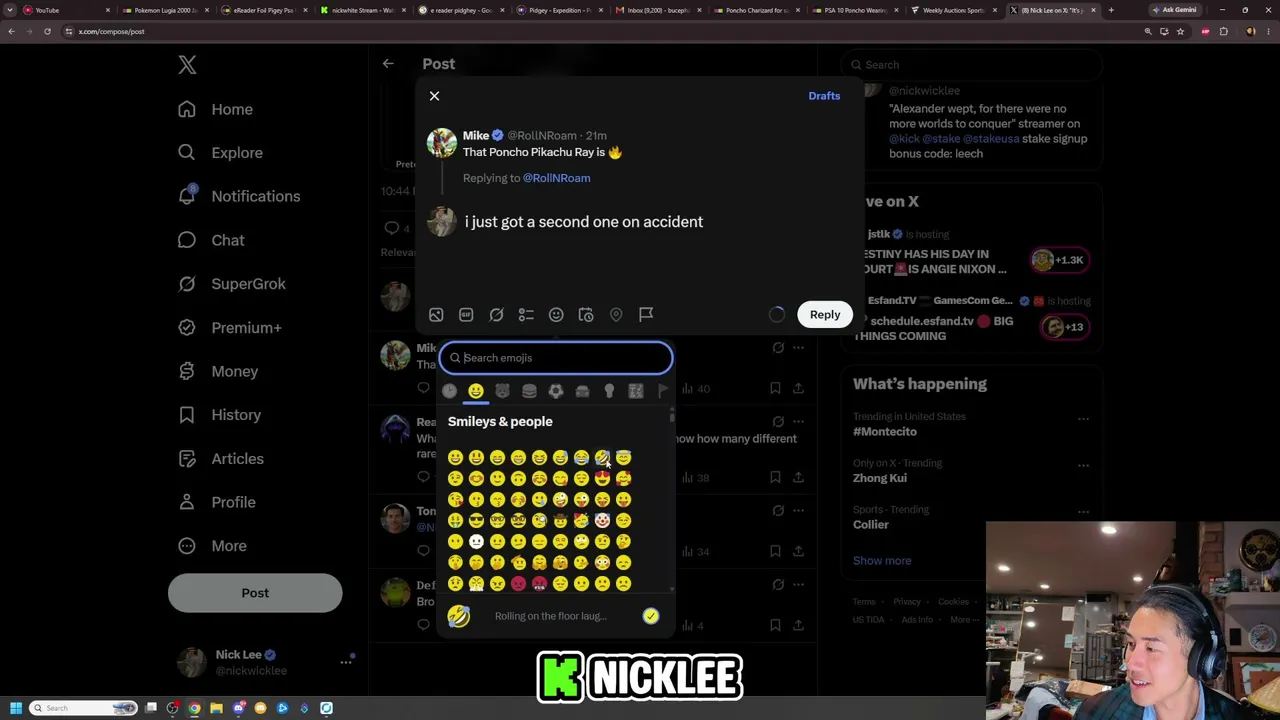Go back with the Post arrow
The width and height of the screenshot is (1280, 720).
[388, 64]
